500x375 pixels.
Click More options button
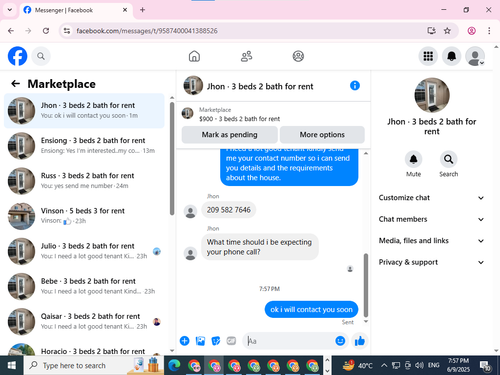click(322, 135)
